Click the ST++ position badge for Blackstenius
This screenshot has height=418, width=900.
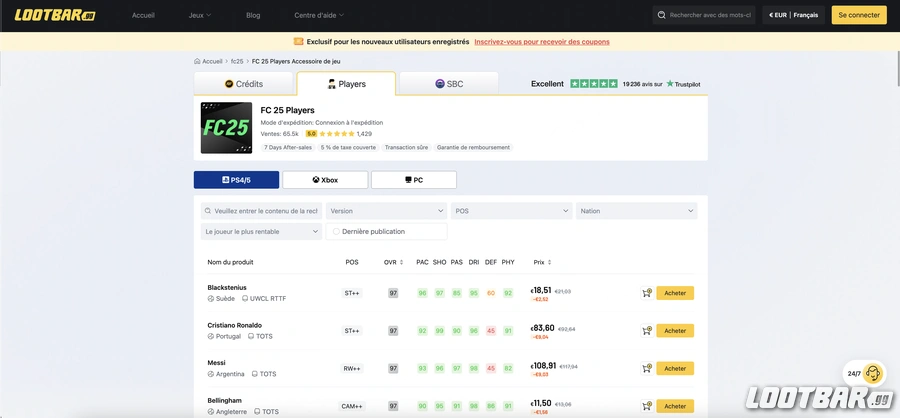(351, 293)
